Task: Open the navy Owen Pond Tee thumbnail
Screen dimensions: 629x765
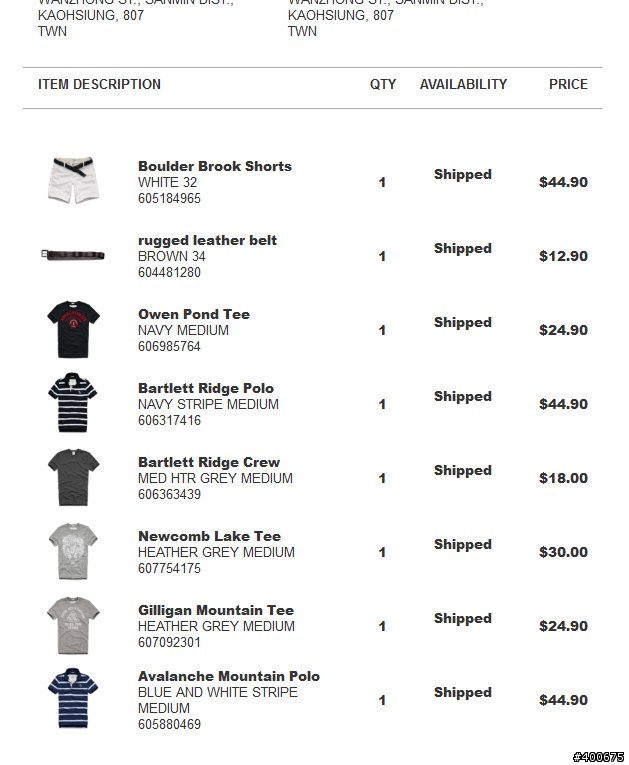Action: (73, 329)
